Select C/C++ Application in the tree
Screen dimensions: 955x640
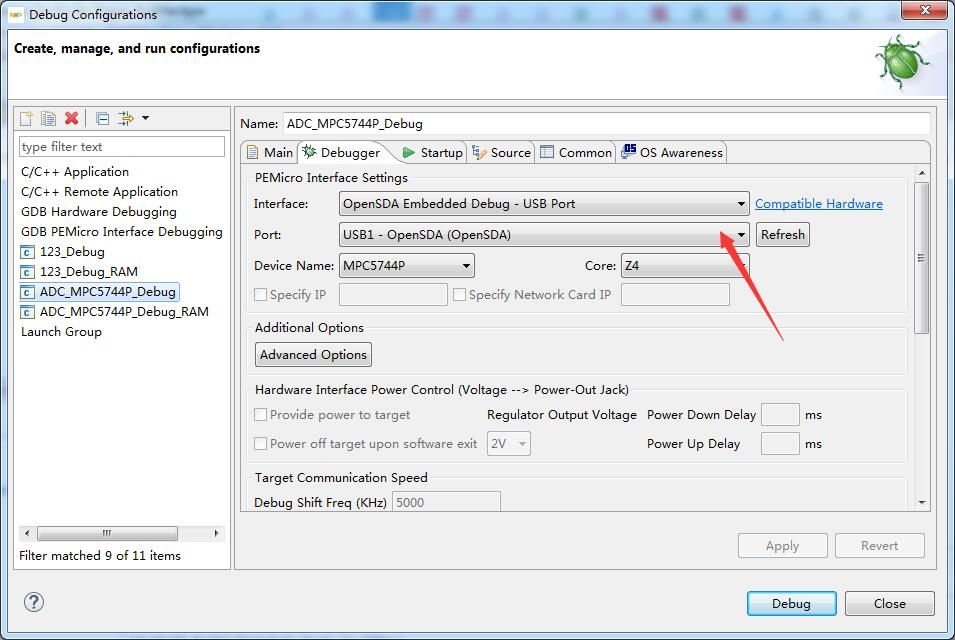75,172
